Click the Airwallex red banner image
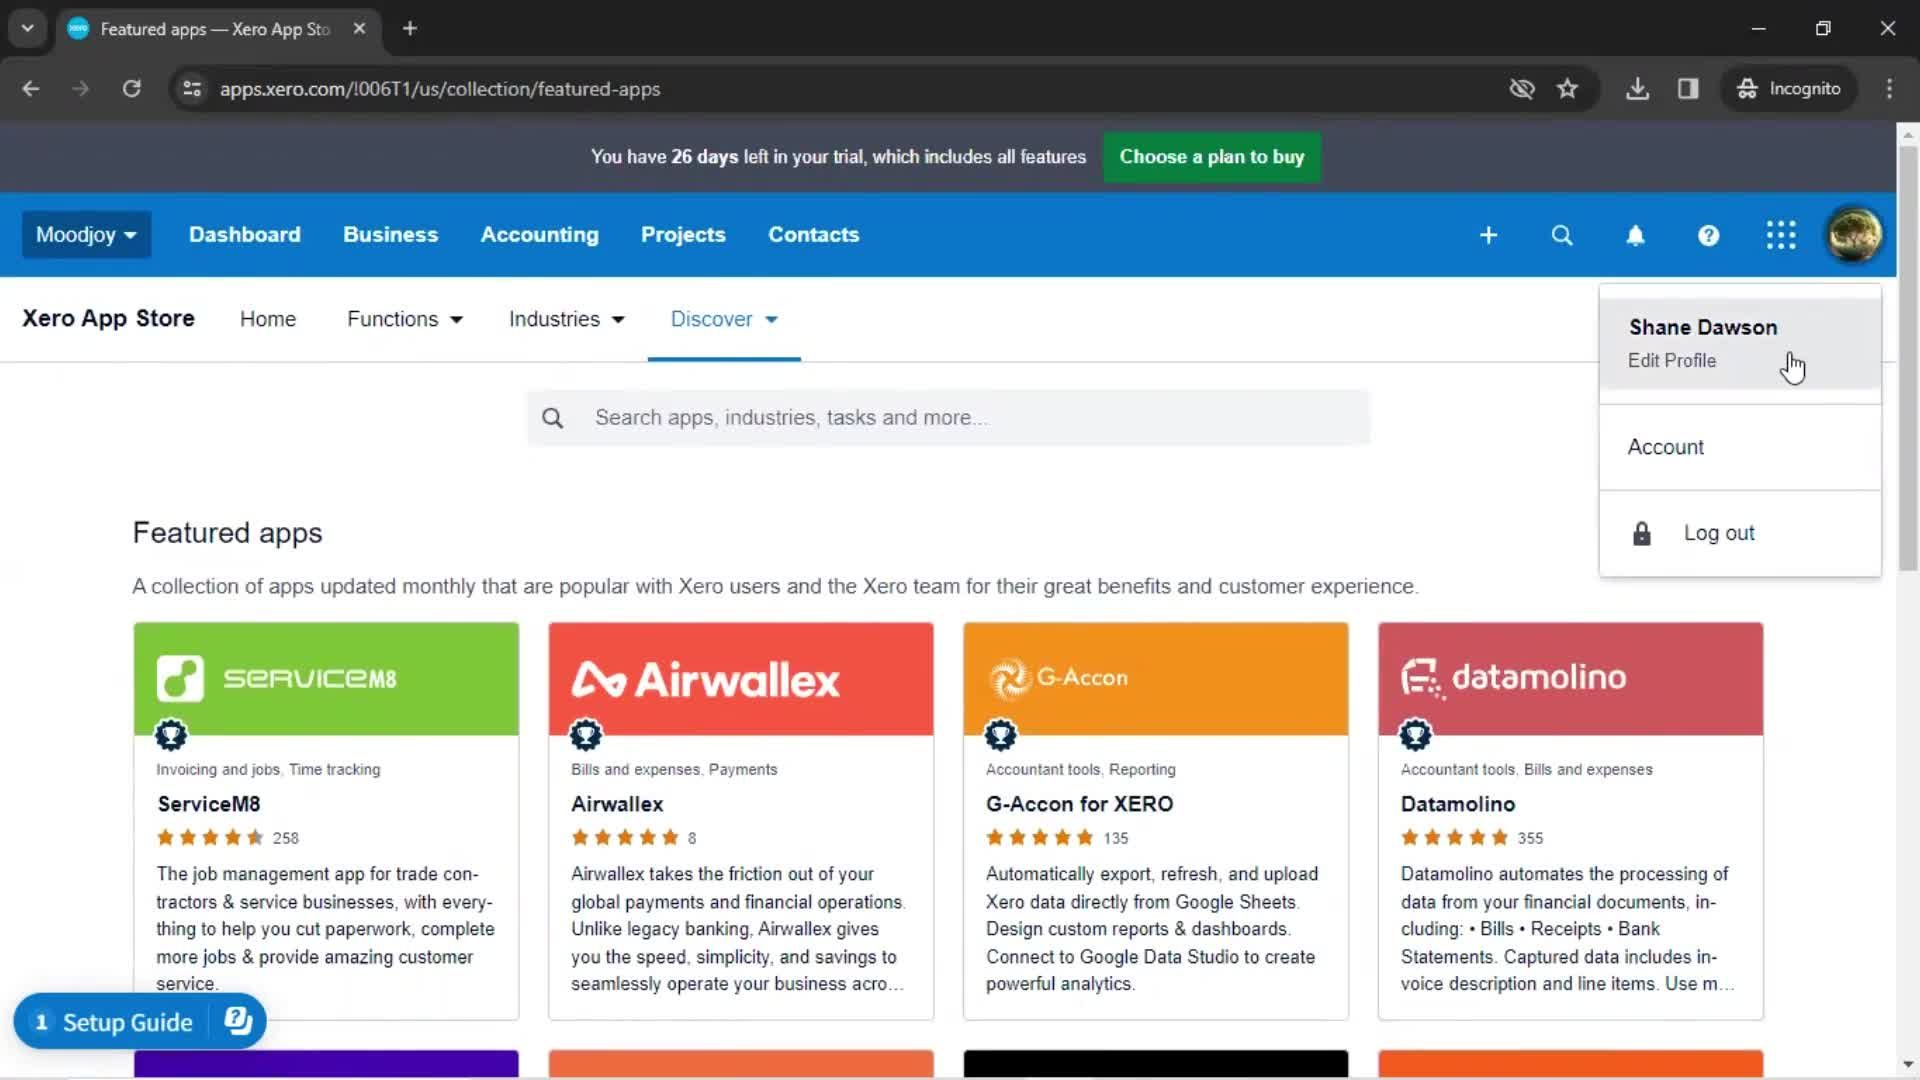 point(741,679)
